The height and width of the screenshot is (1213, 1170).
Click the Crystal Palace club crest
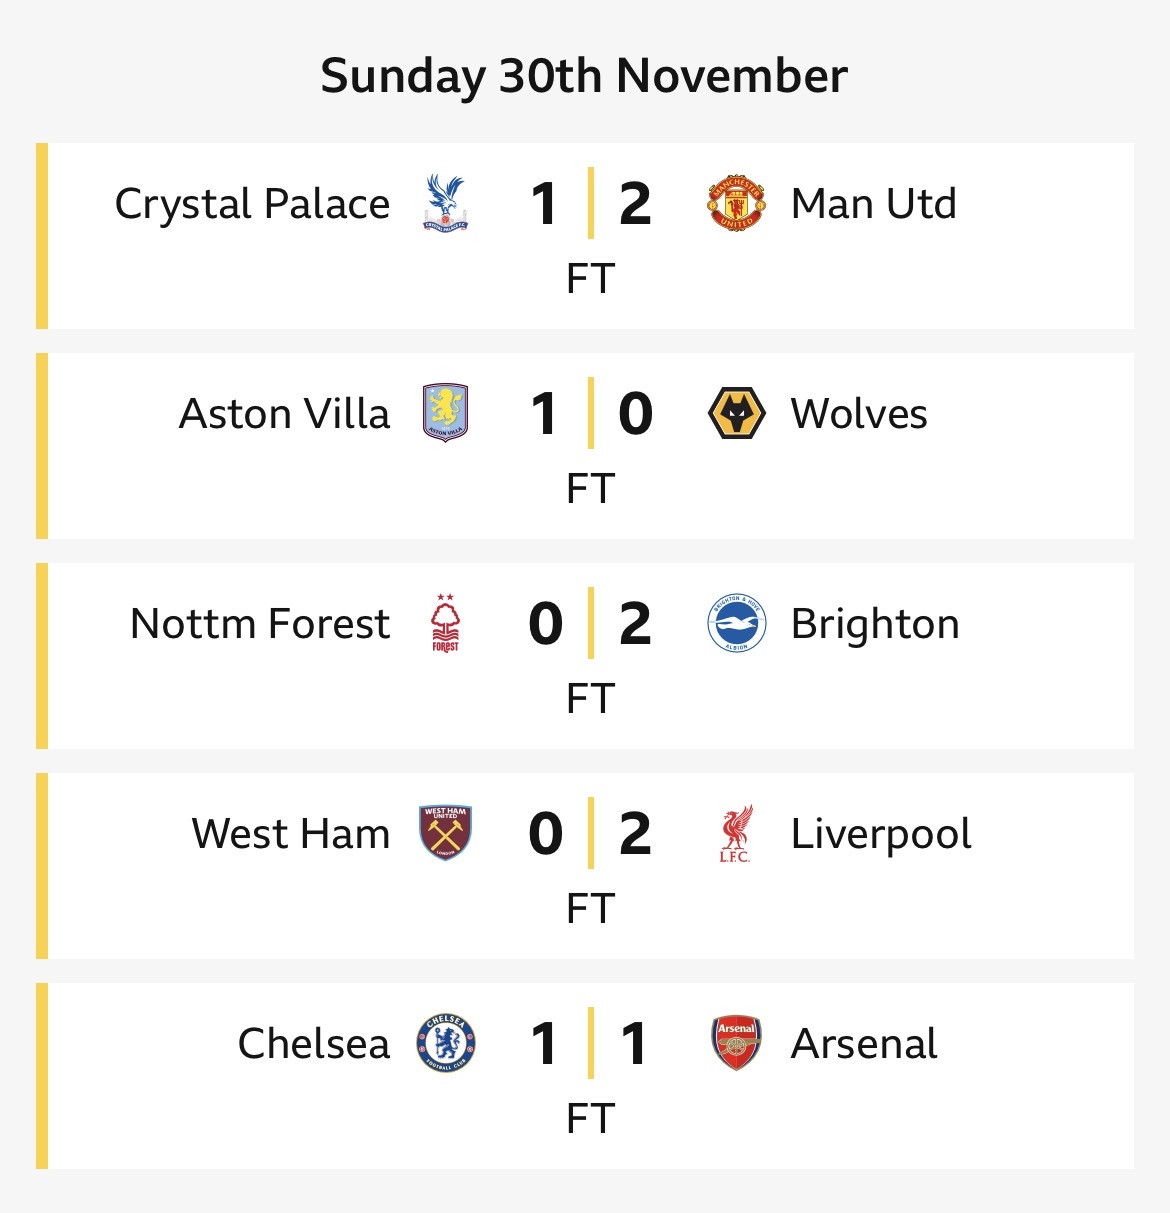click(x=445, y=203)
